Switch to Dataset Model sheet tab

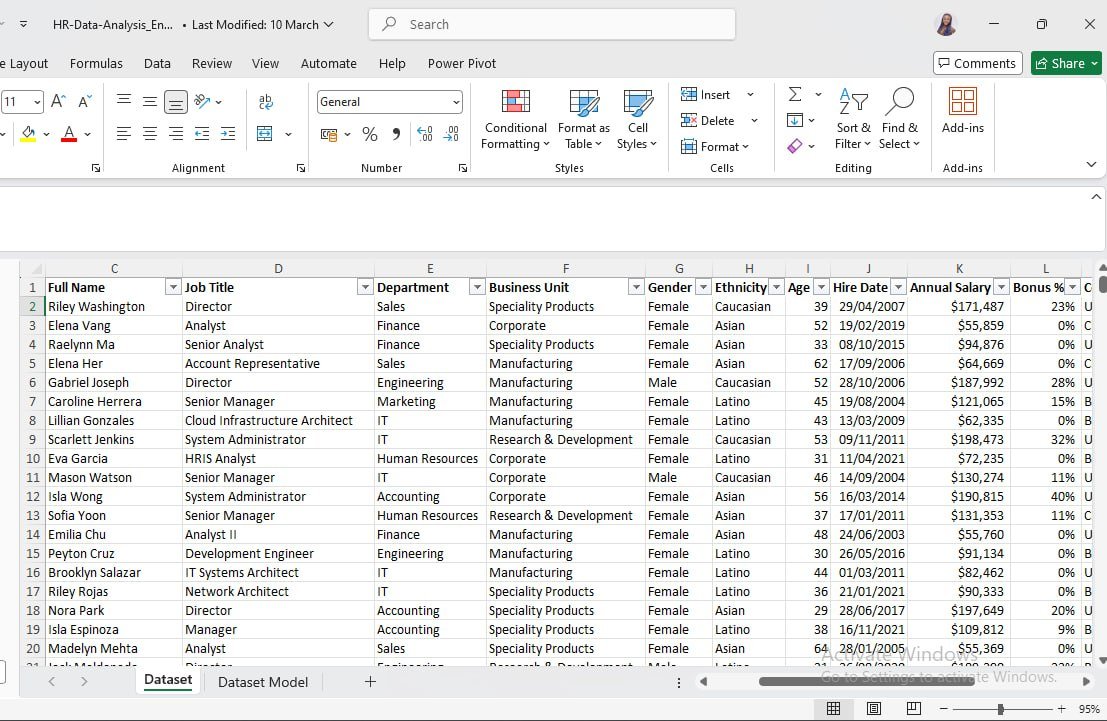(x=263, y=682)
